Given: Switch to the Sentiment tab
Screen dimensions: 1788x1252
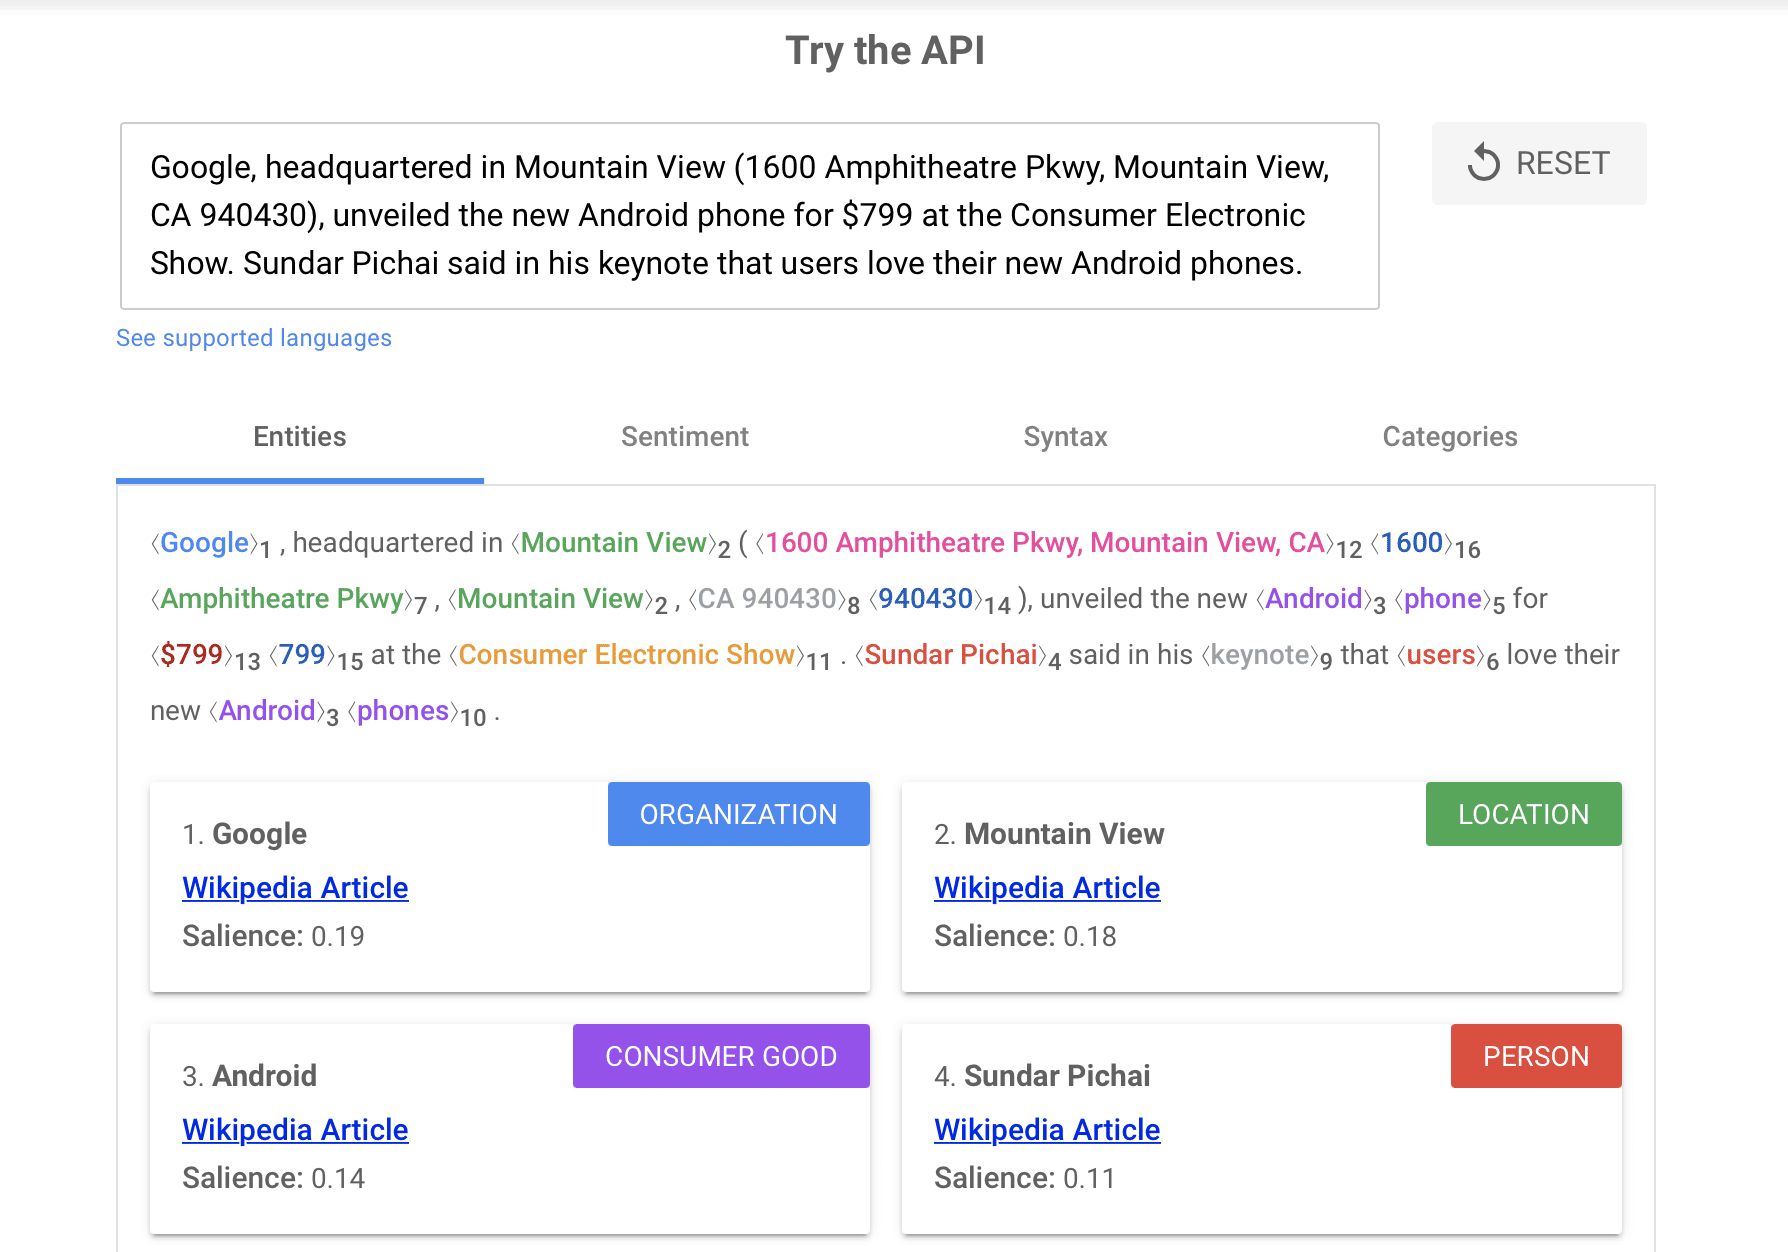Looking at the screenshot, I should [684, 437].
